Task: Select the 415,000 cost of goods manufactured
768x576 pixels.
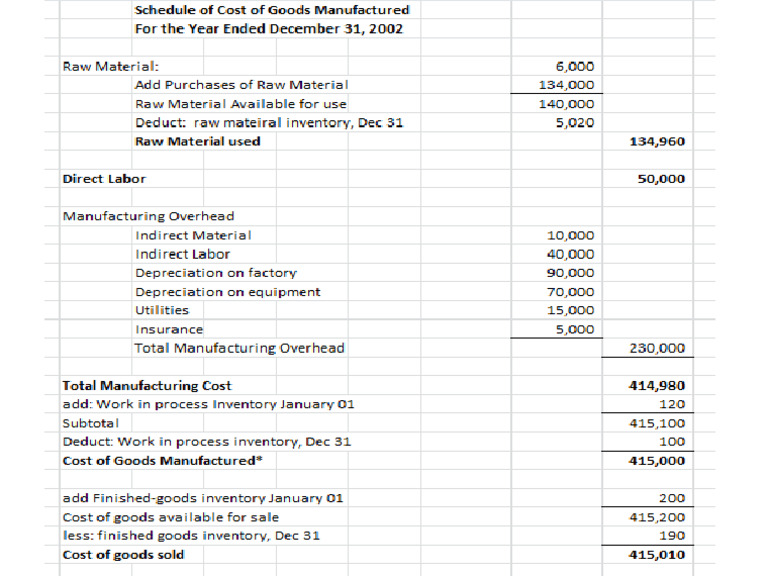Action: click(x=657, y=461)
